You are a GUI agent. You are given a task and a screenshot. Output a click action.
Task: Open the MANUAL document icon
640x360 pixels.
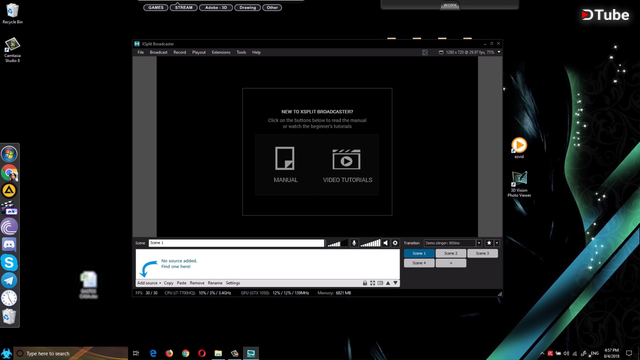[x=285, y=158]
